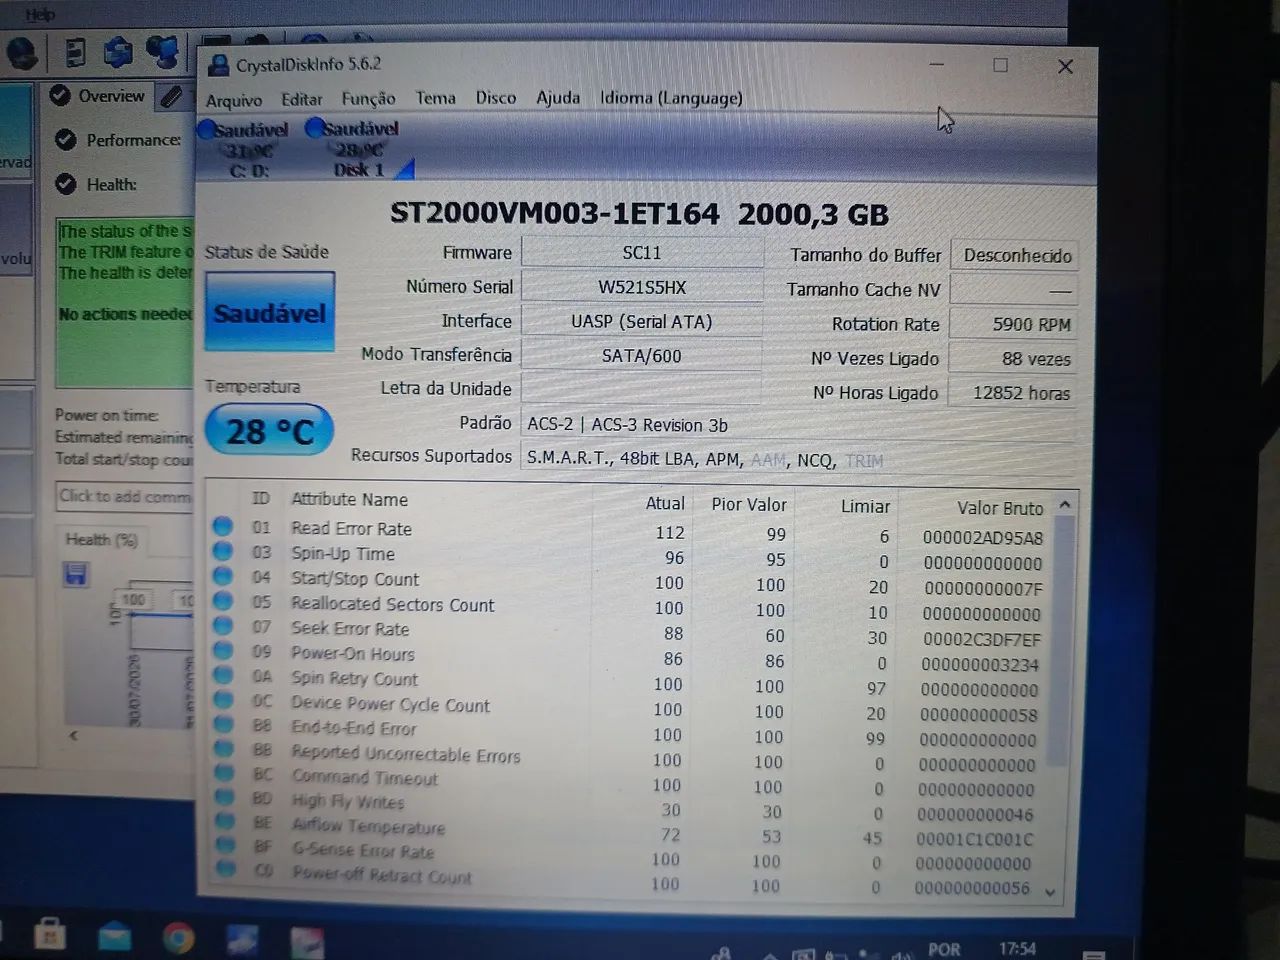This screenshot has height=960, width=1280.
Task: Select the Reallocated Sectors Count row
Action: 628,607
